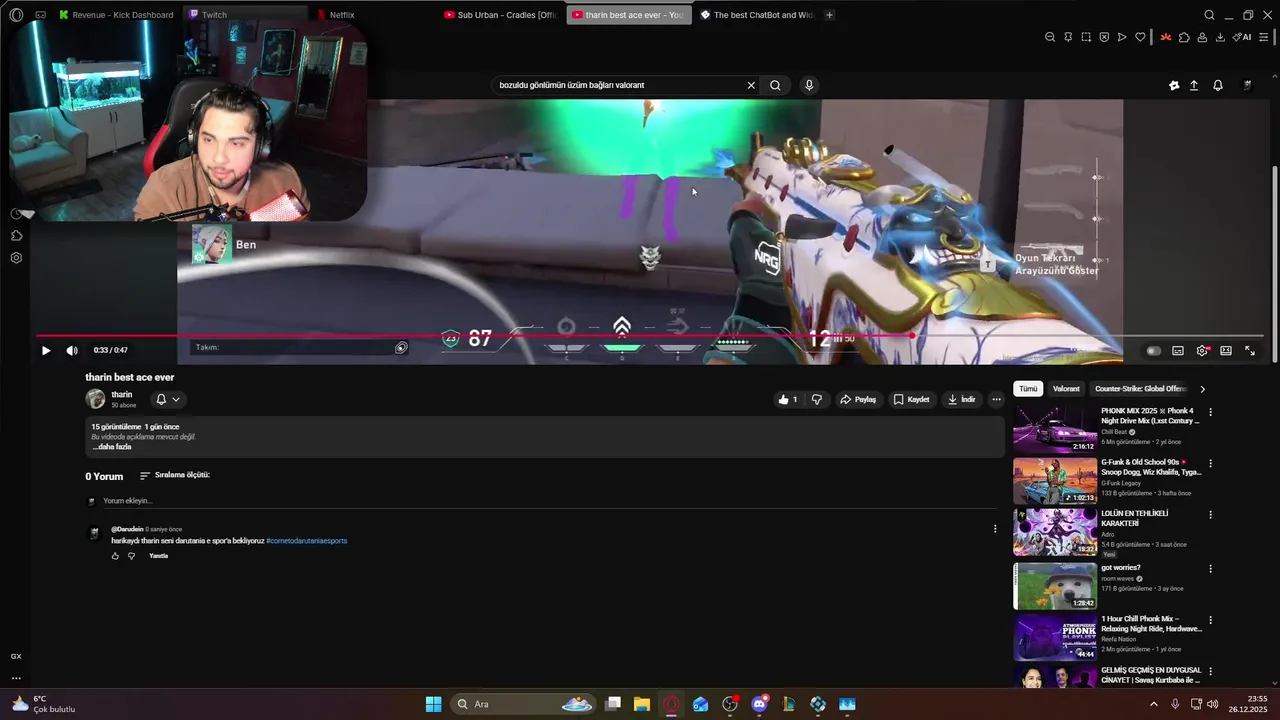This screenshot has height=720, width=1280.
Task: Play the YouTube video
Action: click(45, 350)
